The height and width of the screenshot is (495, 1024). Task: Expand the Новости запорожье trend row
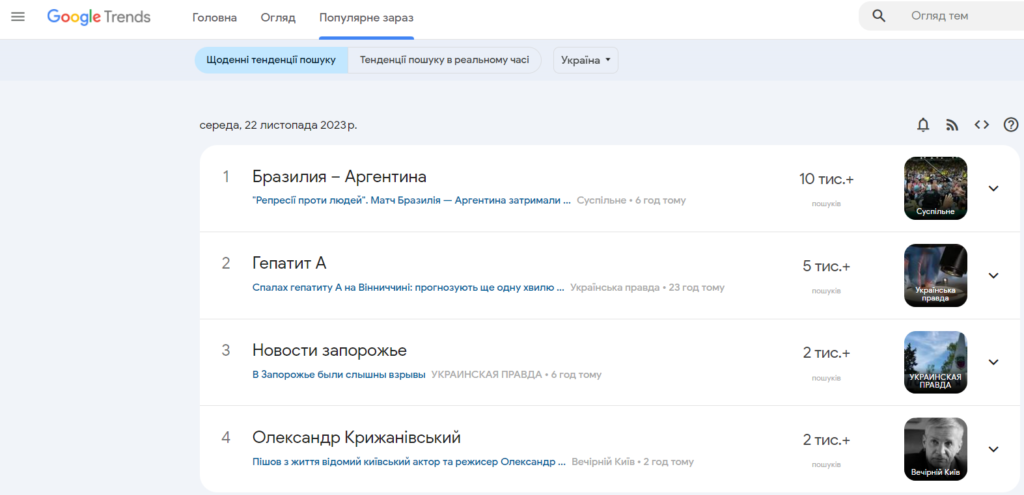[x=993, y=362]
